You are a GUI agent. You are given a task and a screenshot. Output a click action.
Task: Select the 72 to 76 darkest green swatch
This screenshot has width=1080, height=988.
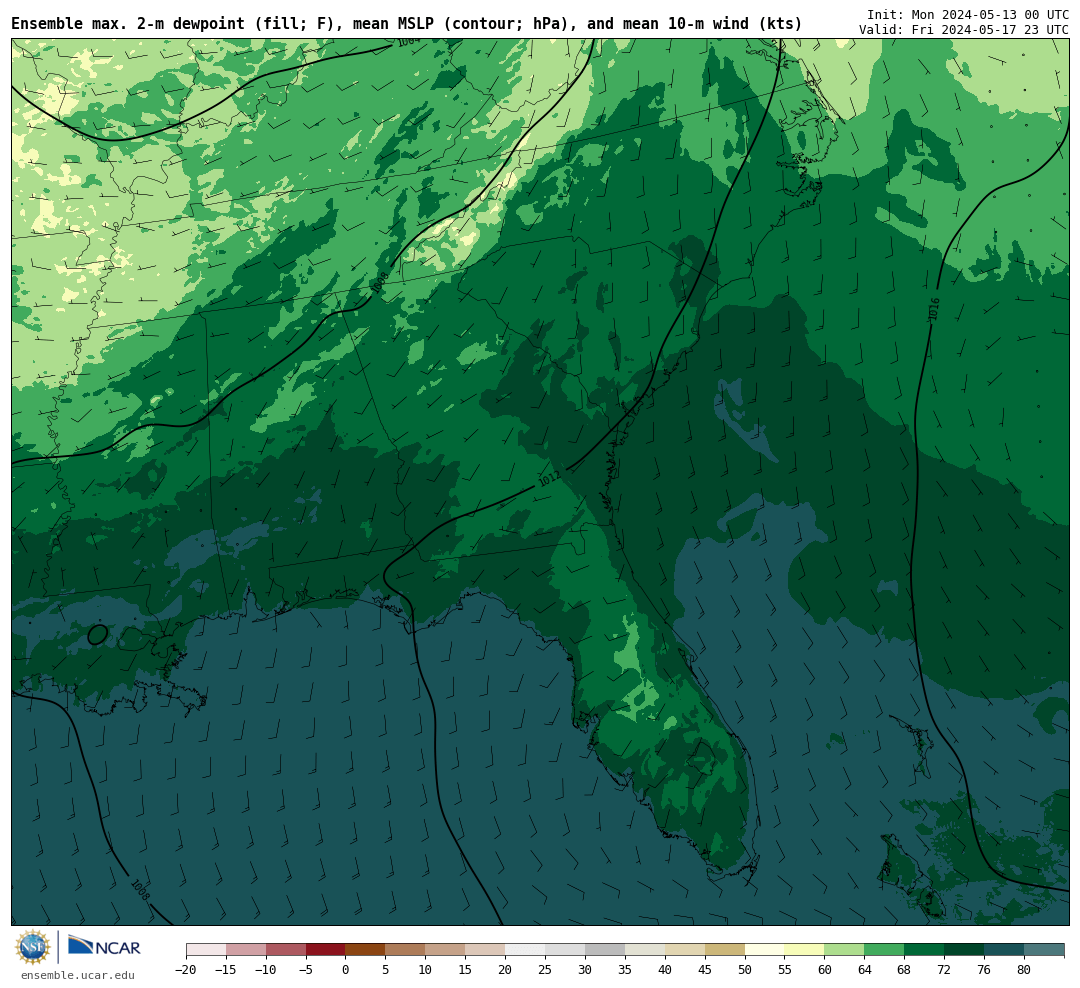click(x=965, y=950)
